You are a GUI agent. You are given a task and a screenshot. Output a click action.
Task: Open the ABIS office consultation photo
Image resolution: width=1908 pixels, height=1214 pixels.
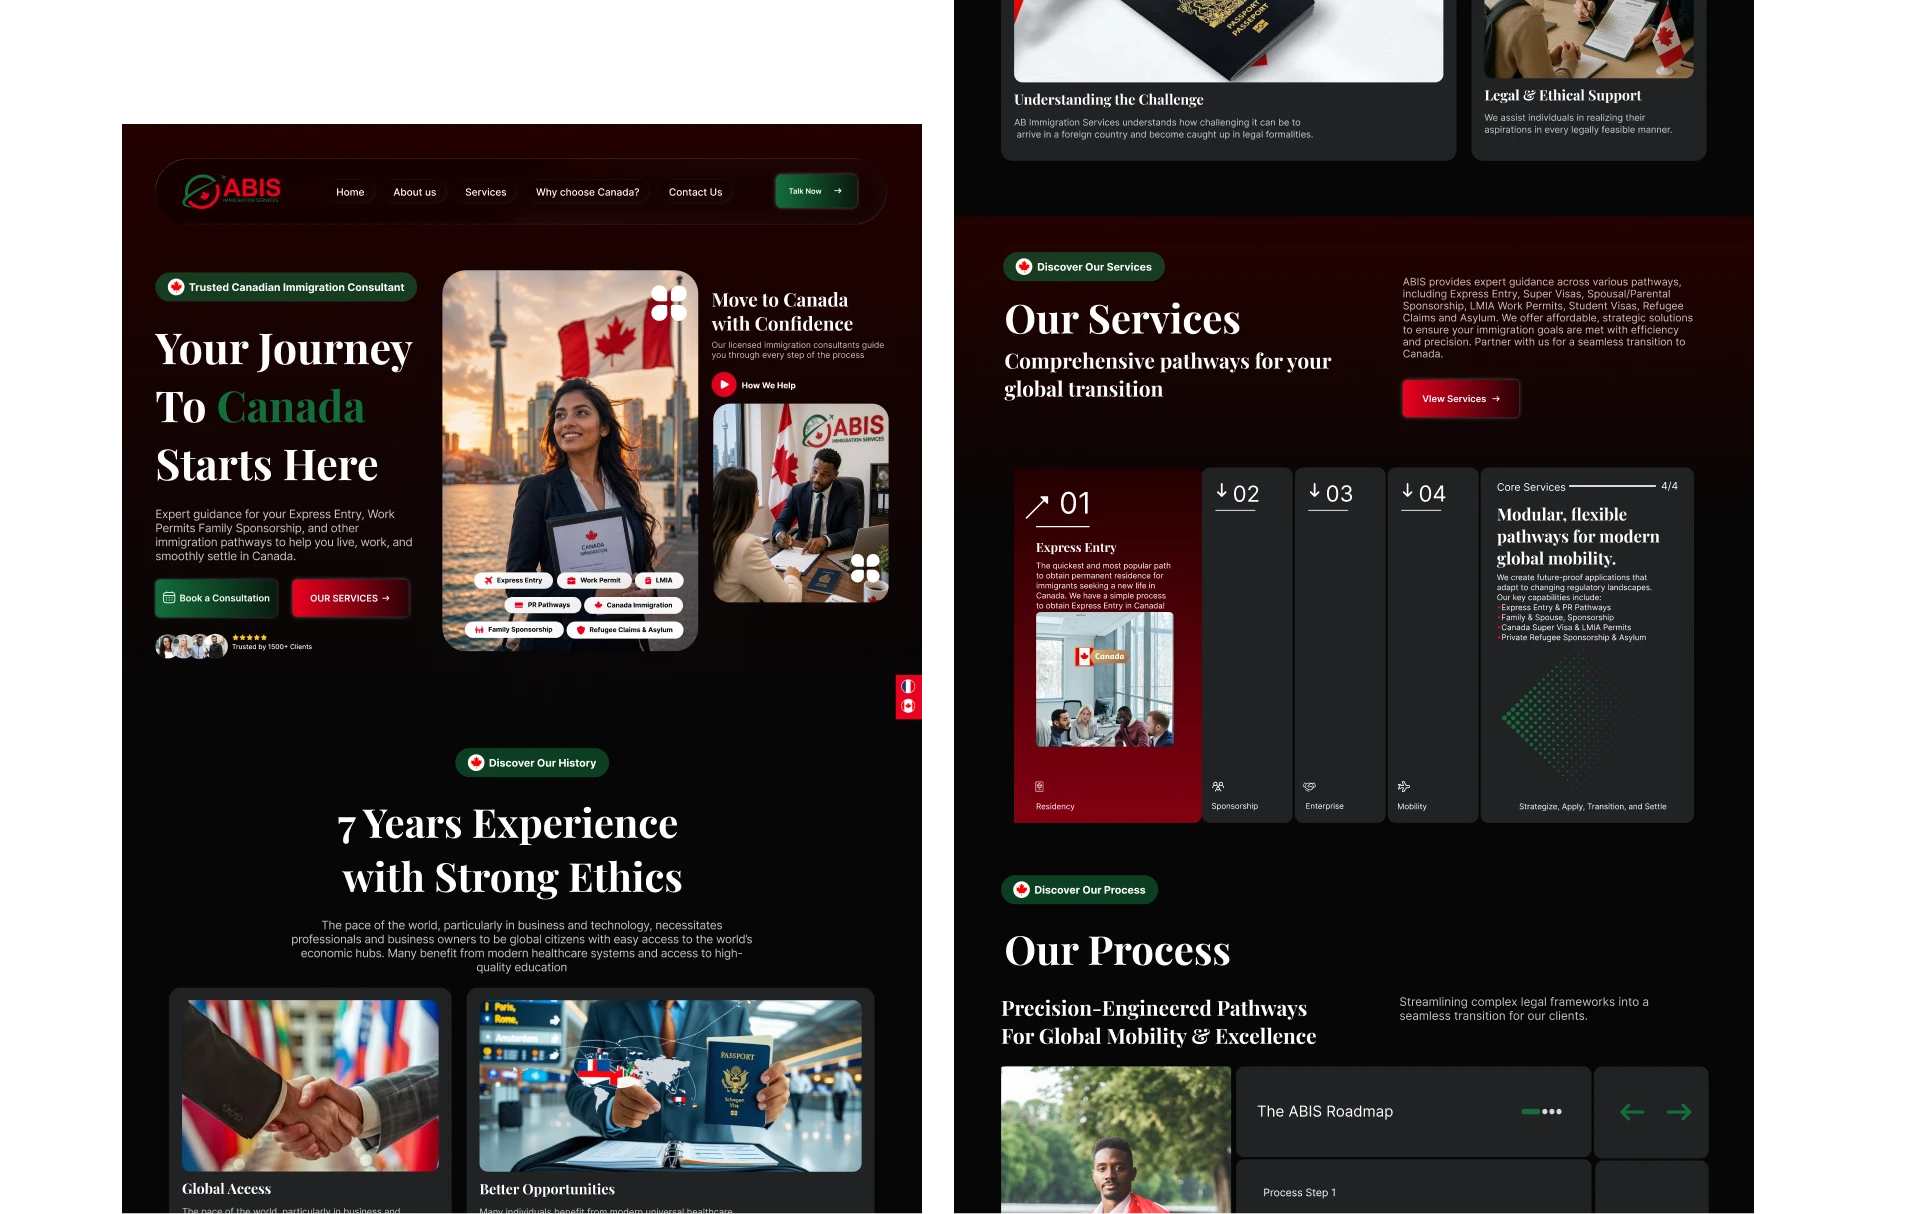(x=801, y=503)
